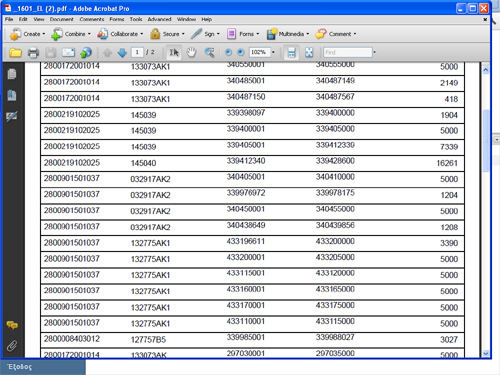Click the Forms toolbar icon

tap(231, 34)
